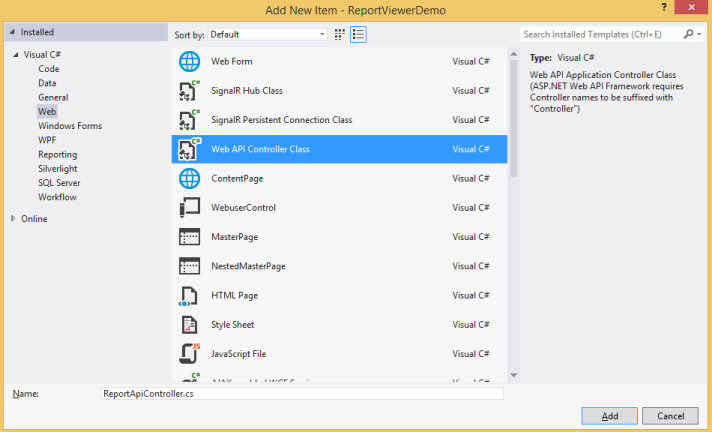Image resolution: width=712 pixels, height=432 pixels.
Task: Close the Add New Item dialog
Action: tap(692, 7)
